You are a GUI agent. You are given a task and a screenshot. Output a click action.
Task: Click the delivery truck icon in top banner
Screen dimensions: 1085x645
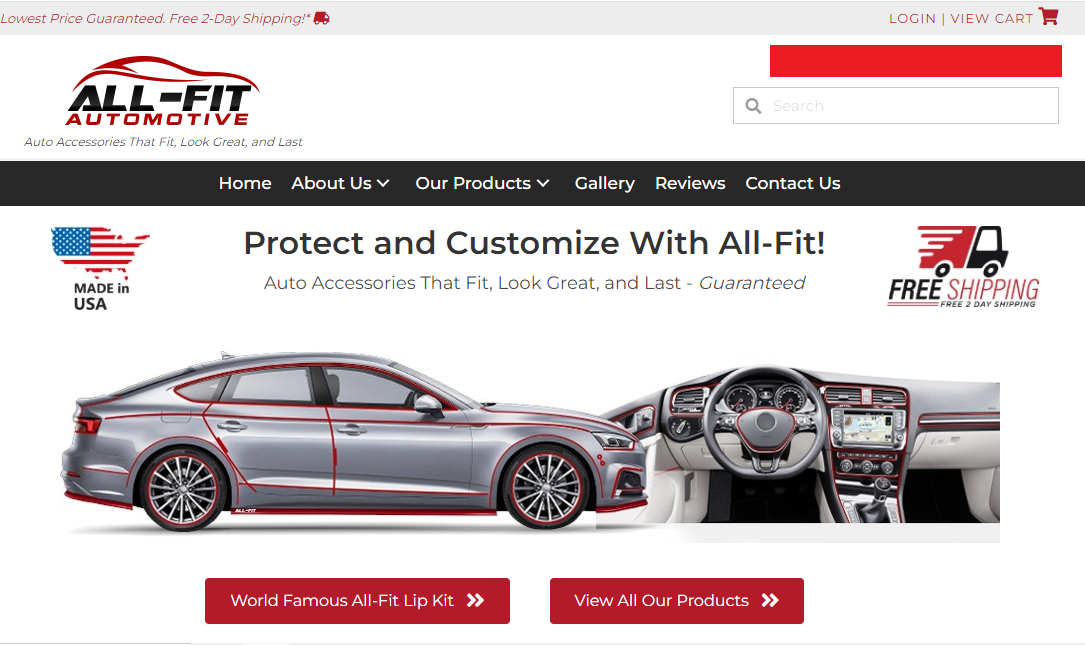pos(322,19)
